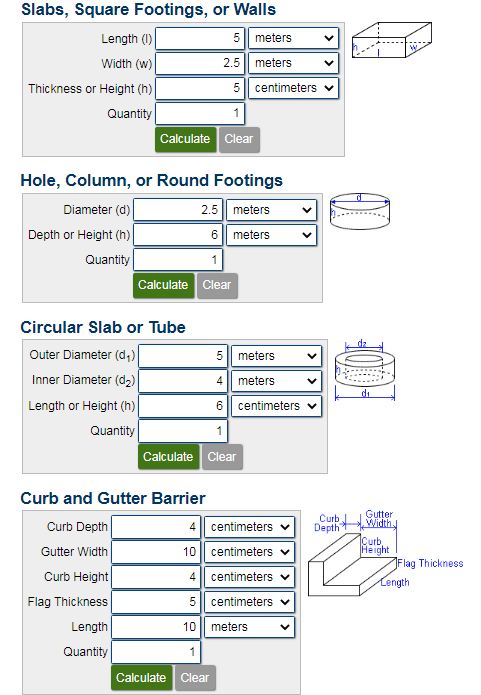Click the circular tube ring diagram
Screen dimensions: 481x695
pyautogui.click(x=365, y=370)
